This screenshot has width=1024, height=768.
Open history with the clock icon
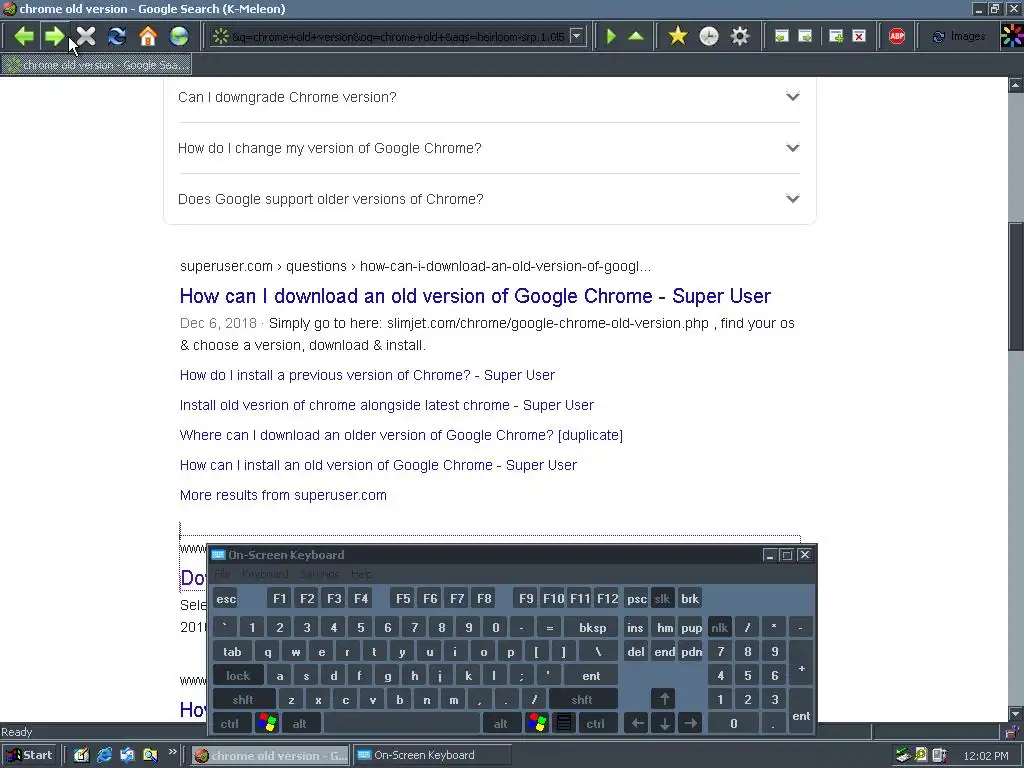[709, 36]
